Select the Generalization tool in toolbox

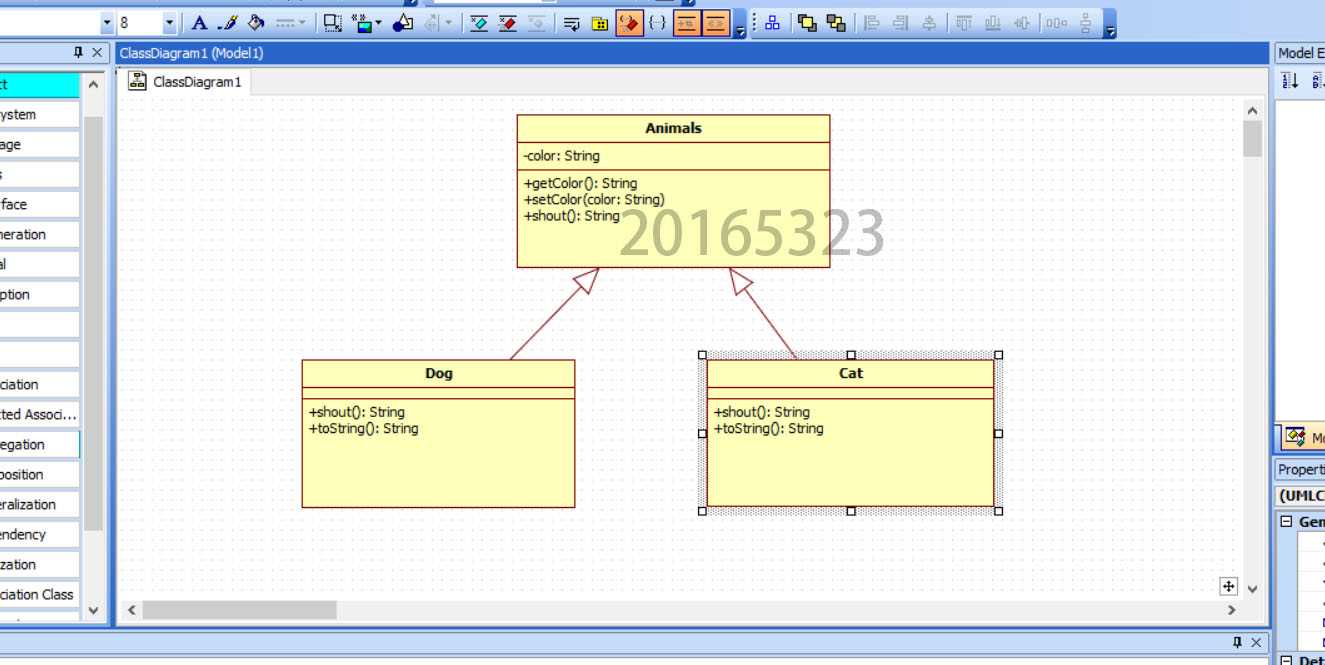click(x=39, y=505)
